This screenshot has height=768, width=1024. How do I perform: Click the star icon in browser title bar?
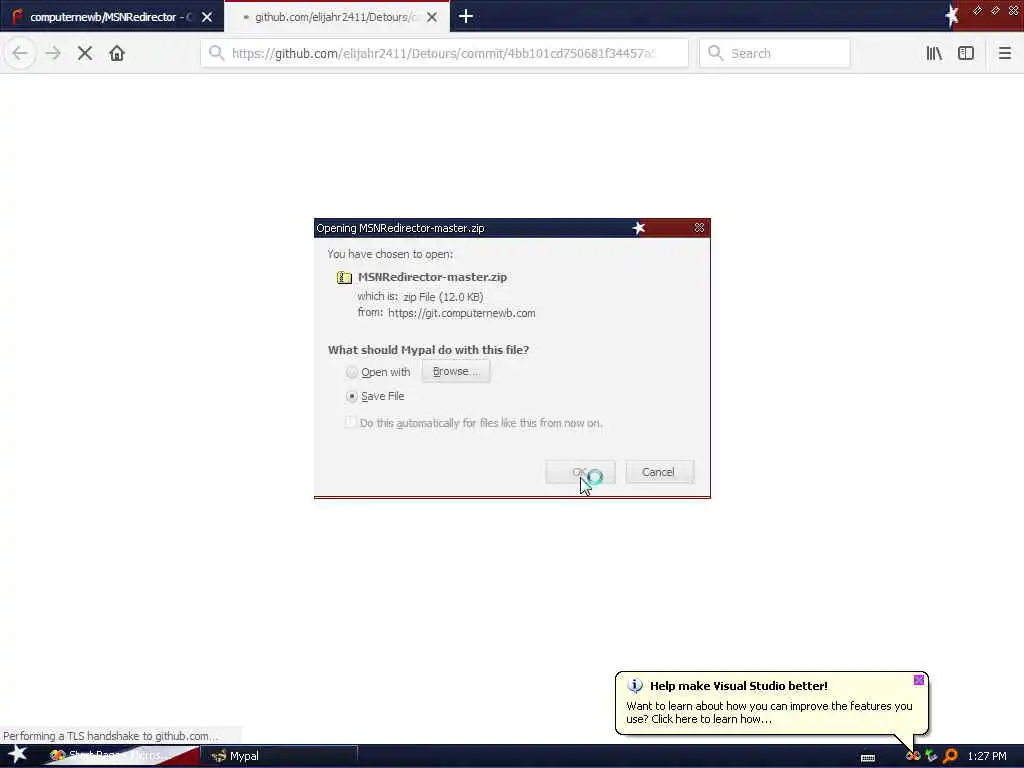click(x=952, y=16)
